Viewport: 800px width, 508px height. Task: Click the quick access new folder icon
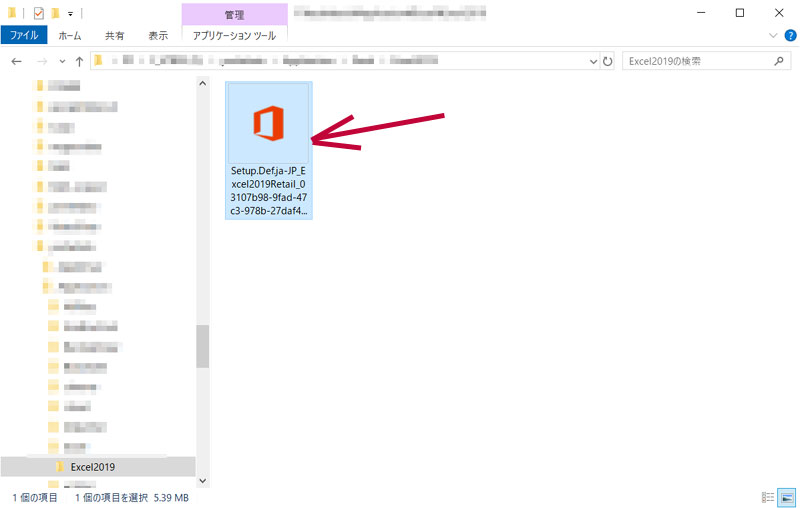(55, 13)
